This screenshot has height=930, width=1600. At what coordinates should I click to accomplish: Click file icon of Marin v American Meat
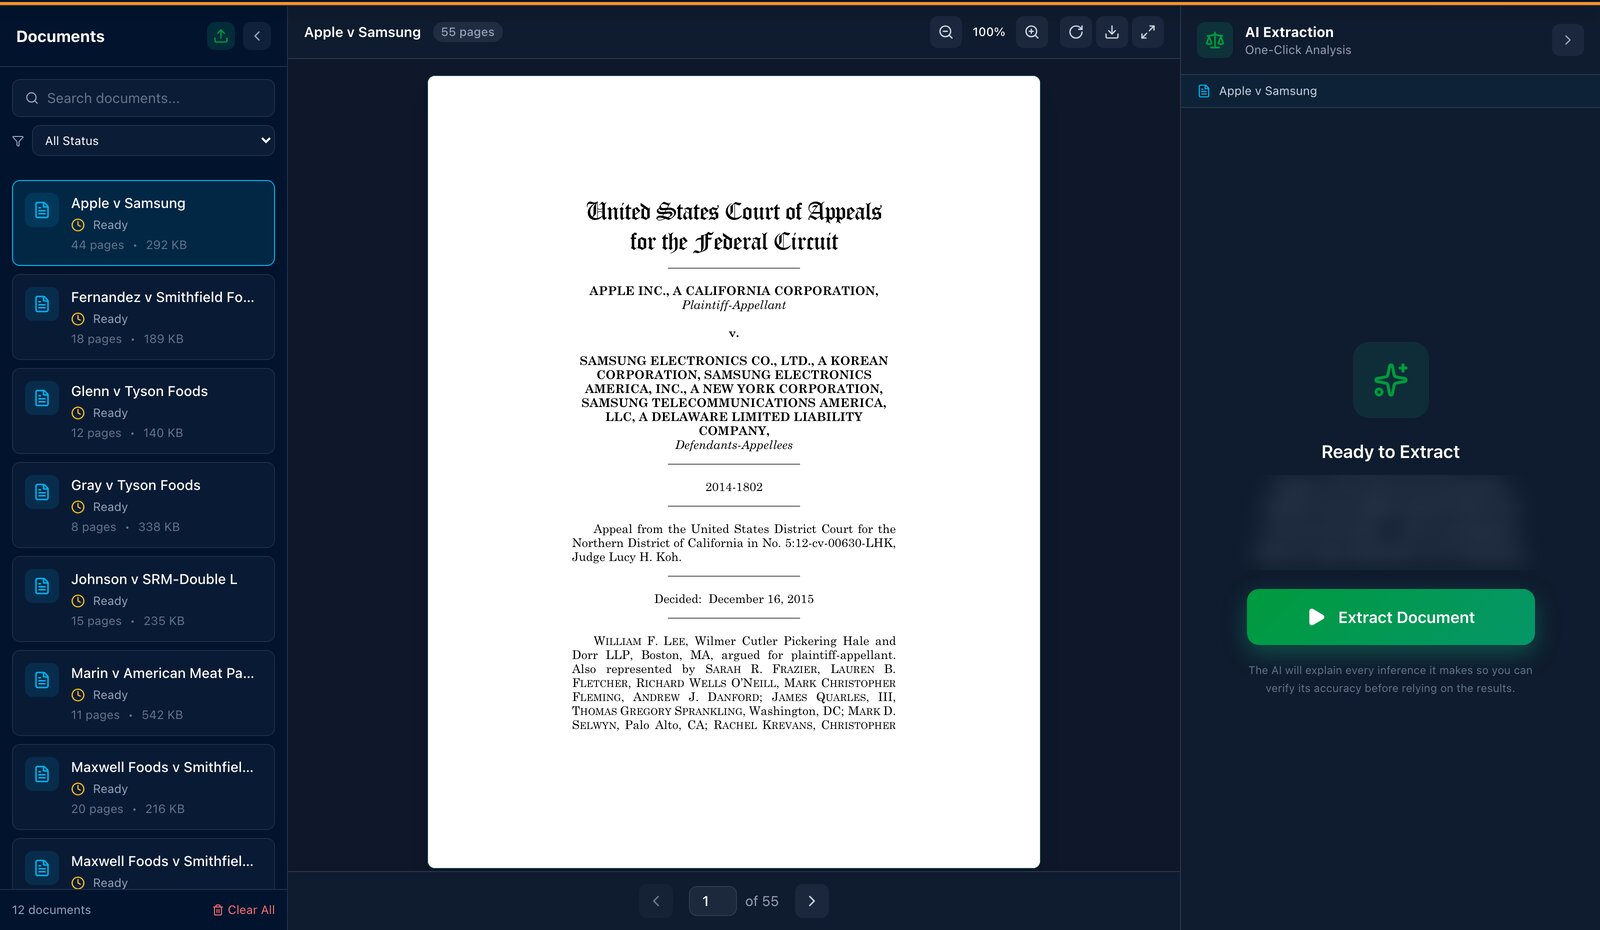[x=42, y=680]
